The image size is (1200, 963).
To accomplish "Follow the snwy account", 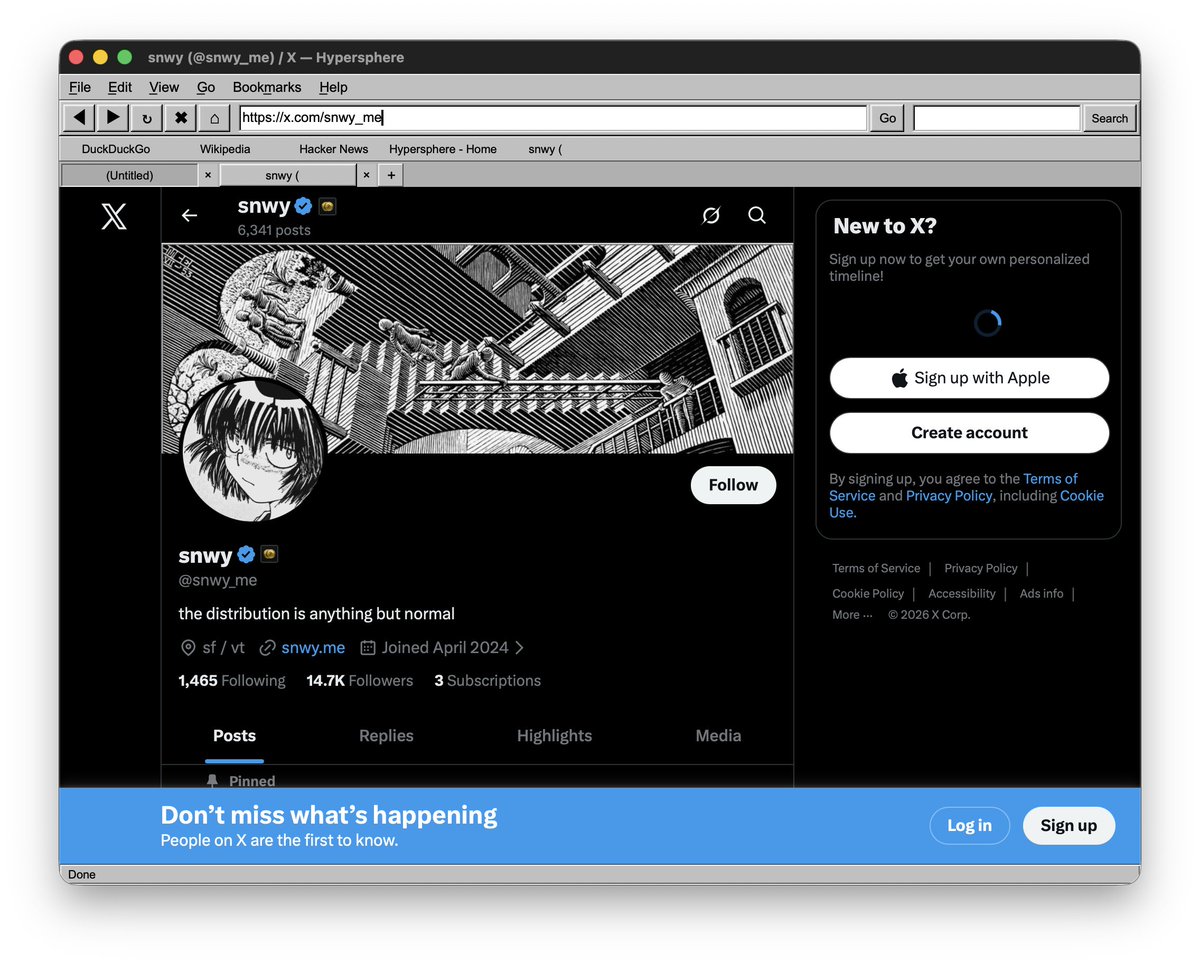I will (733, 485).
